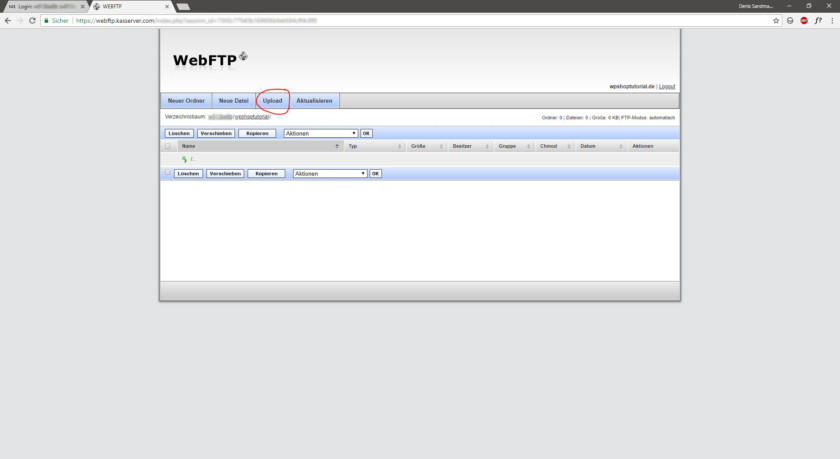Viewport: 840px width, 459px height.
Task: Bookmark this page with the star icon
Action: (x=776, y=20)
